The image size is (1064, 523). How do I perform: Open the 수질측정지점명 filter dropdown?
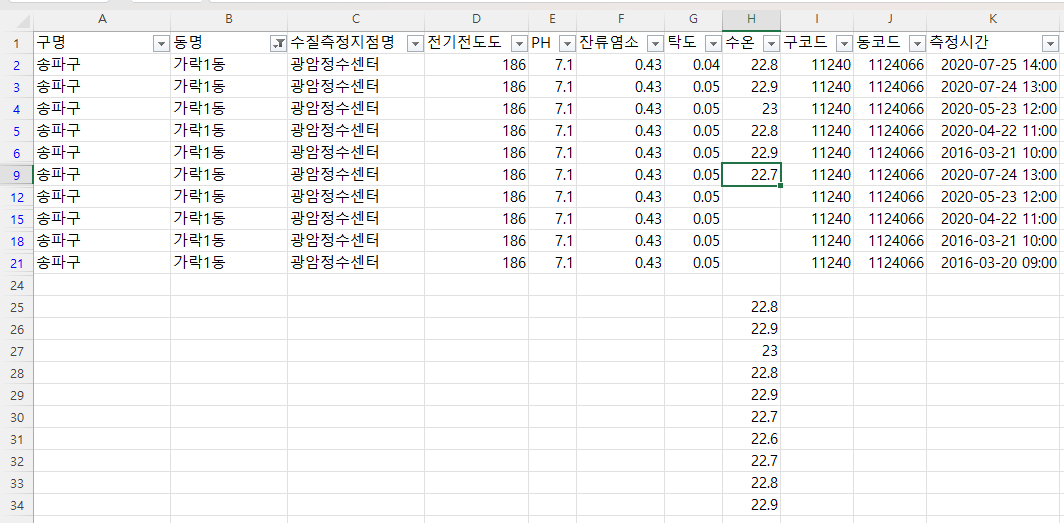pos(415,44)
